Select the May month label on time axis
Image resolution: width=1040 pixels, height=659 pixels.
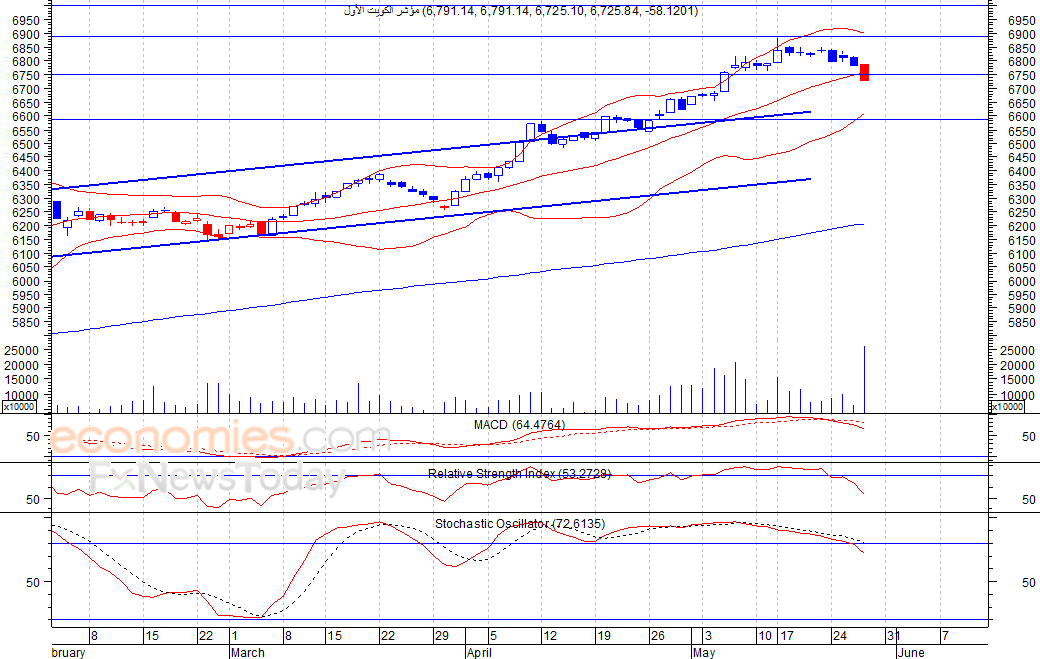coord(704,652)
